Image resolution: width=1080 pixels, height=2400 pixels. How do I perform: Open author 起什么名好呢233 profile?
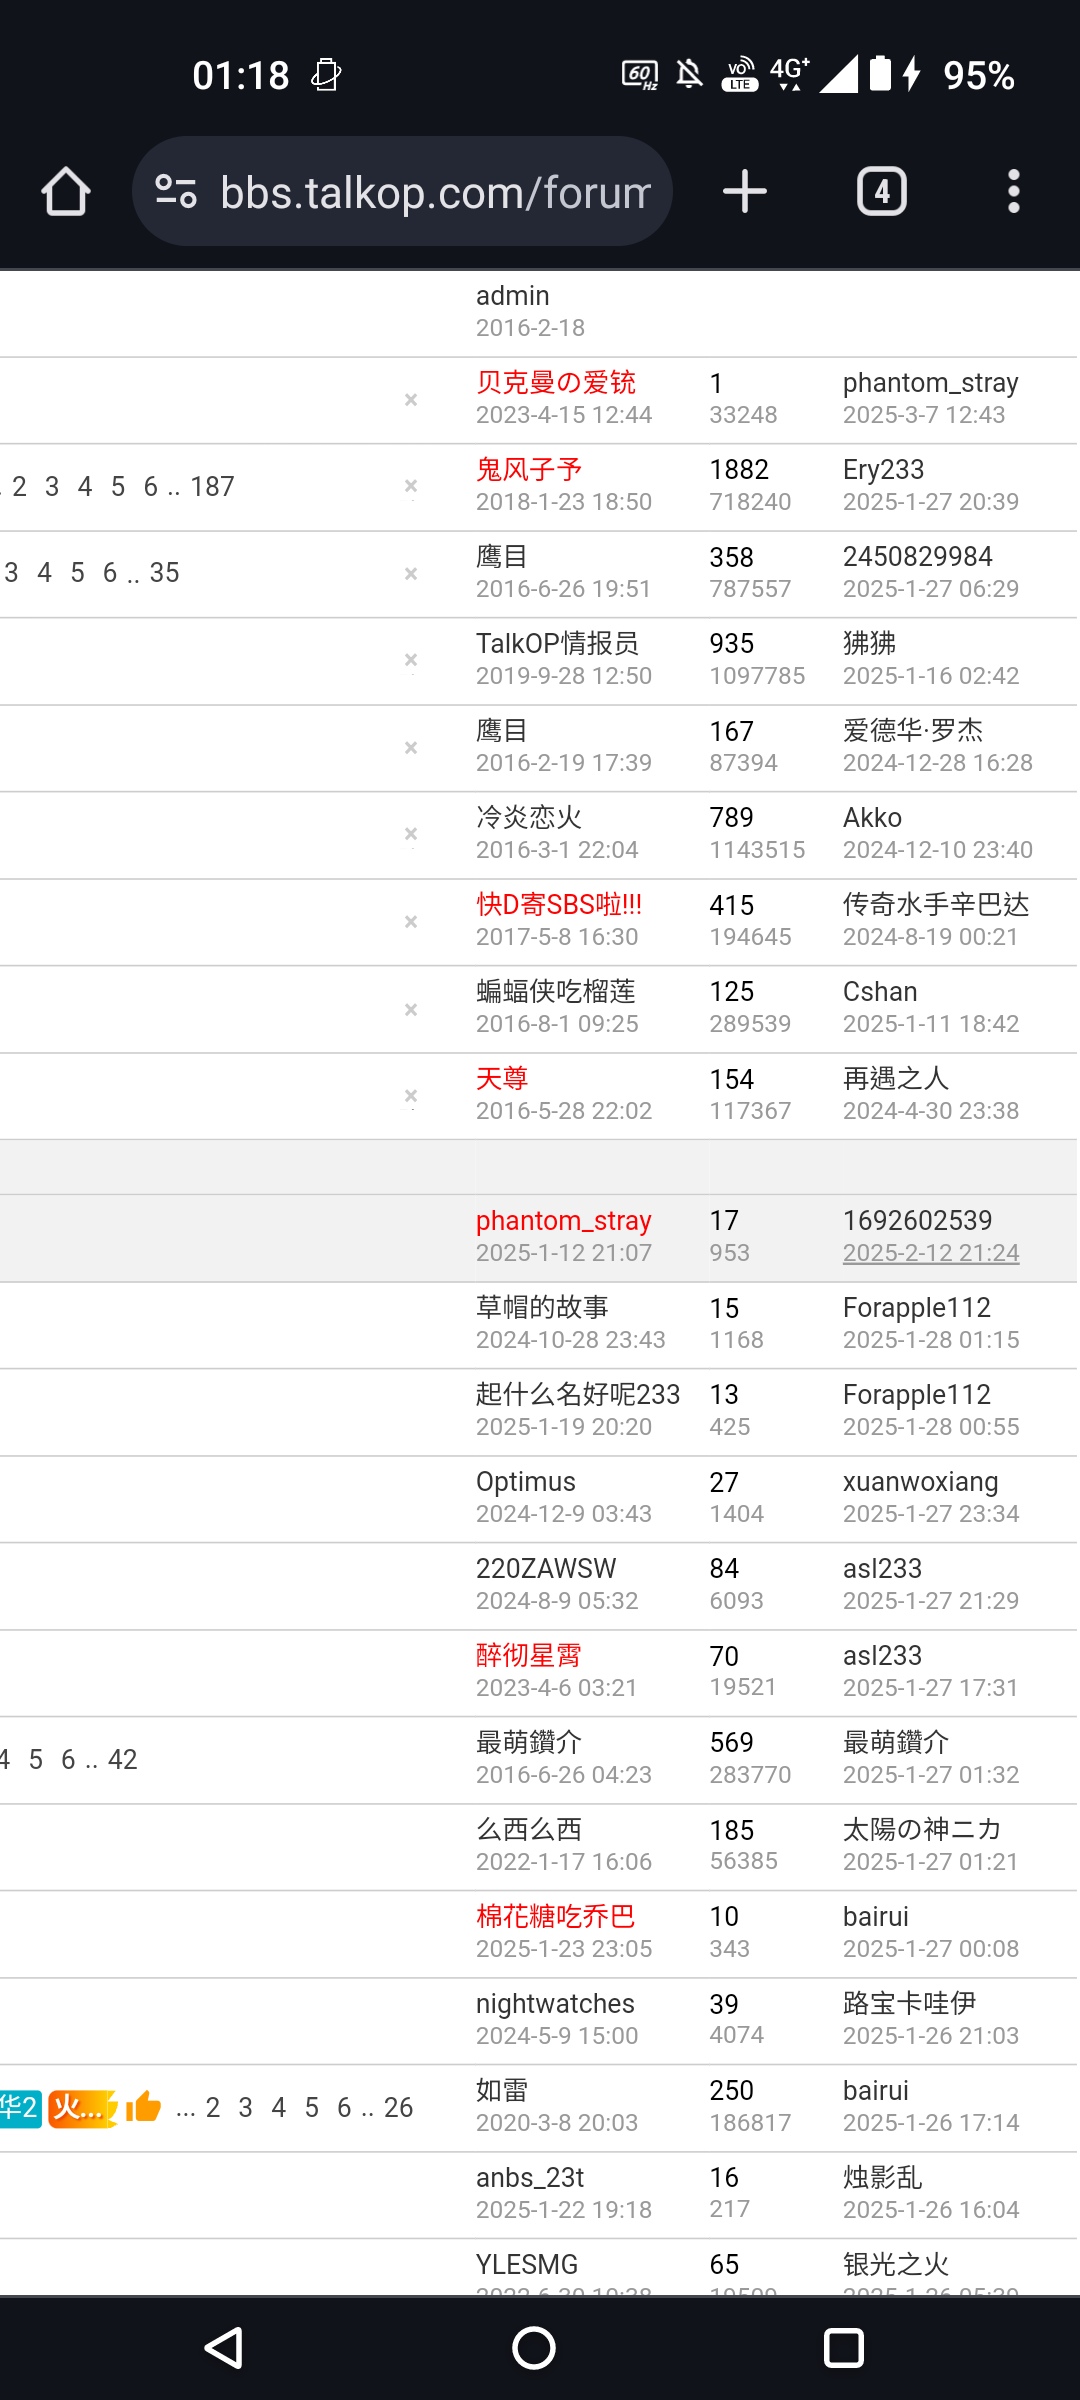point(578,1394)
